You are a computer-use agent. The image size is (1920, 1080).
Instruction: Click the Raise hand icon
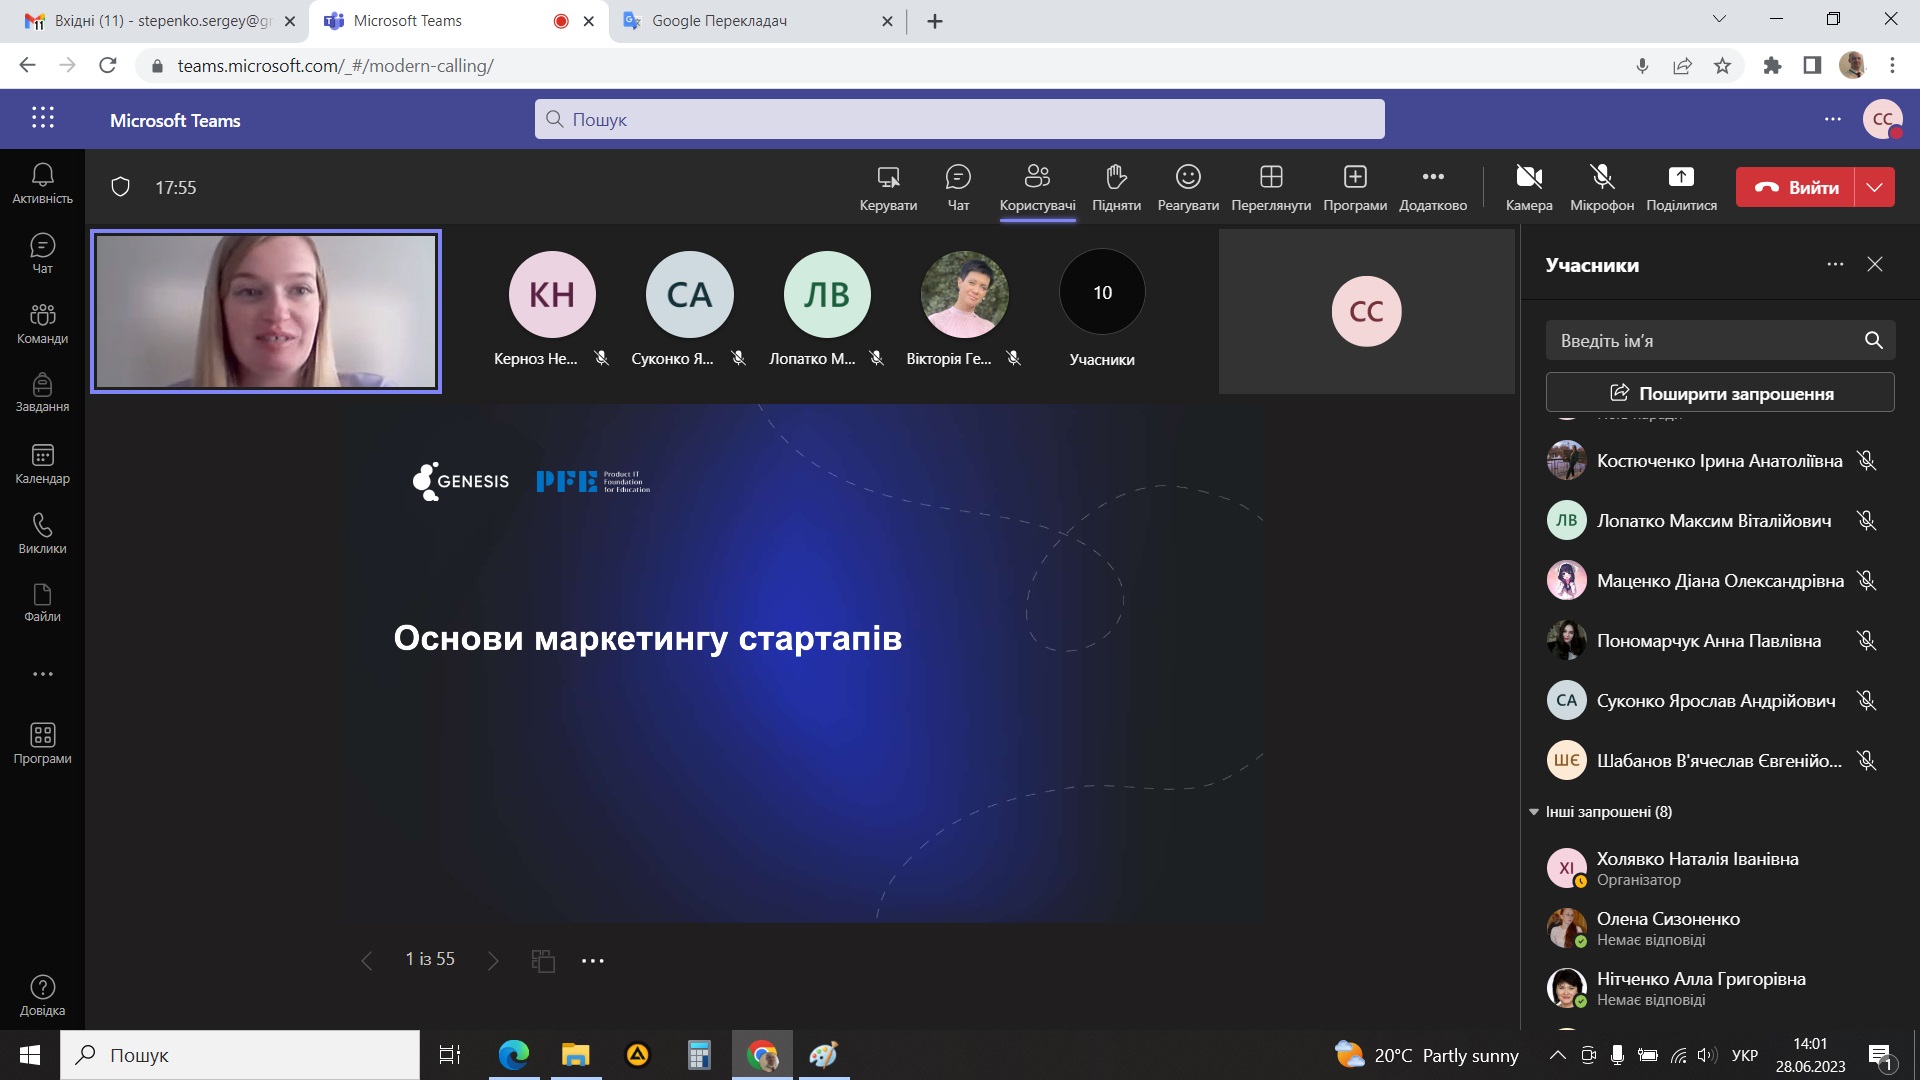pos(1116,187)
